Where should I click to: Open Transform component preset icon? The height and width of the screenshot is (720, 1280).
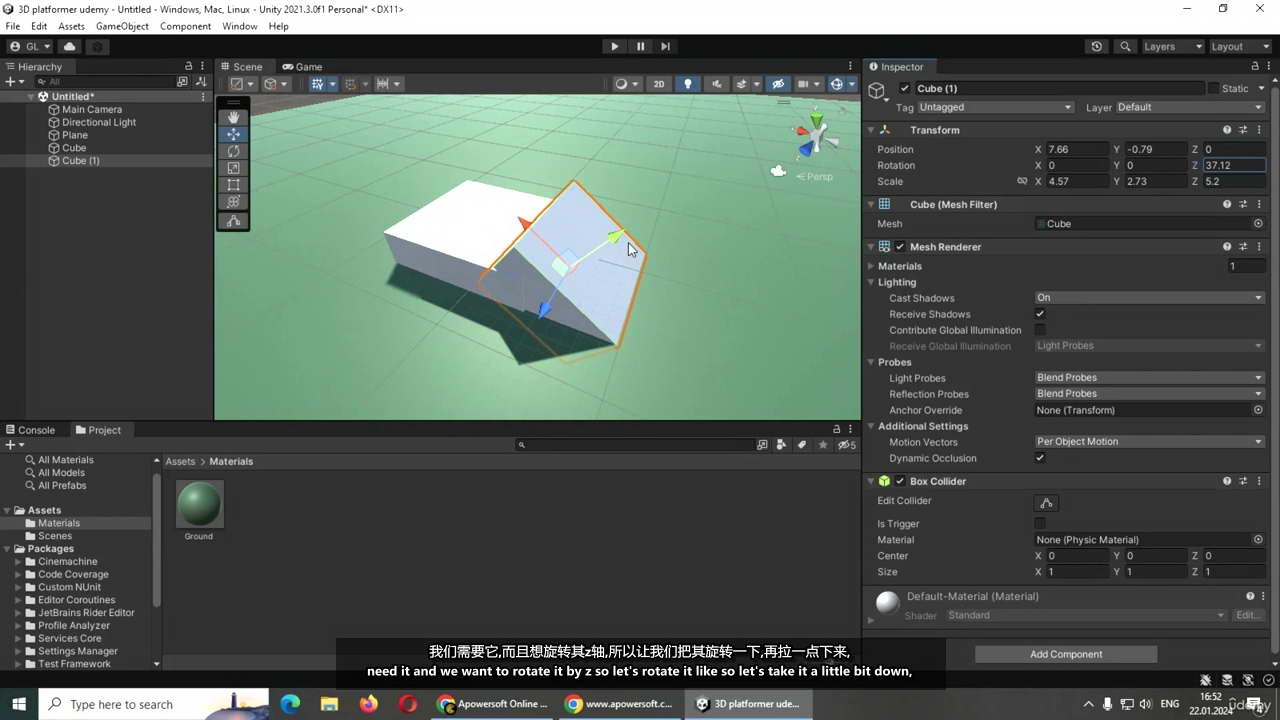pos(1243,130)
